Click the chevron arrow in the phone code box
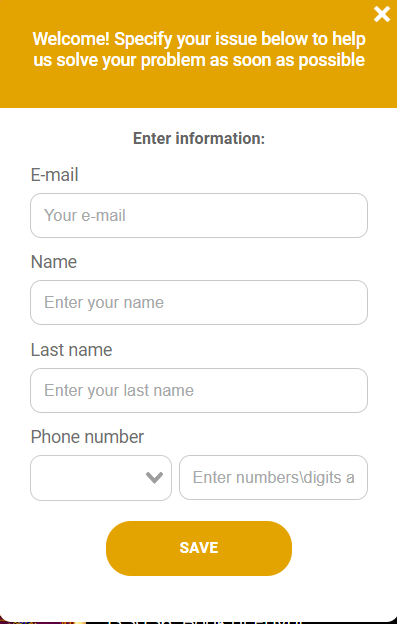397x624 pixels. (154, 477)
